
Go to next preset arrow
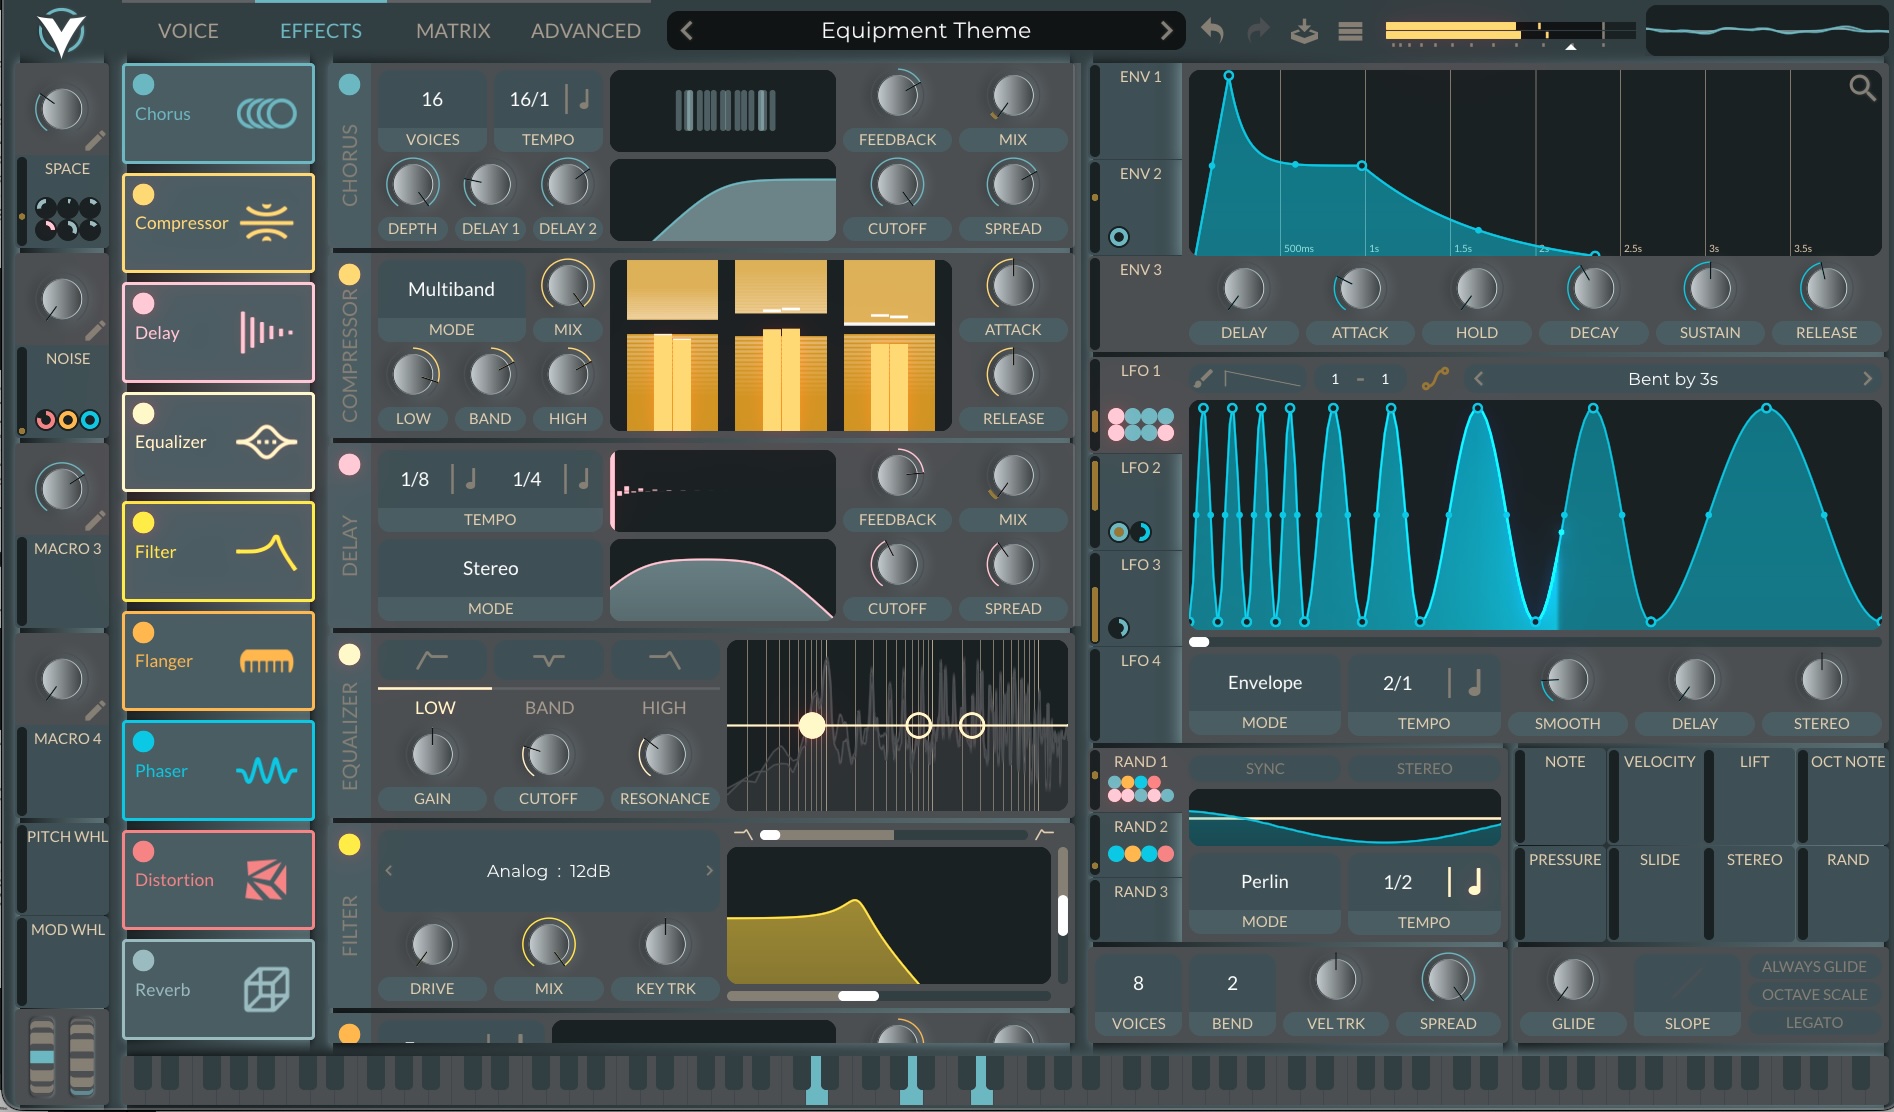pyautogui.click(x=1166, y=31)
